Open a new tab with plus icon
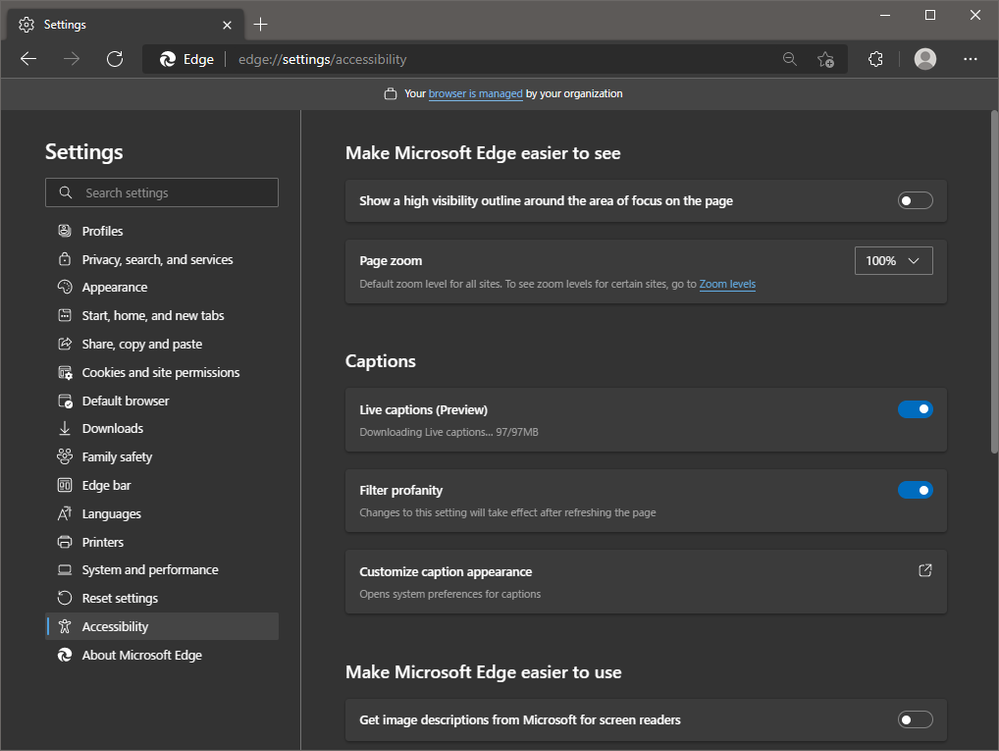Viewport: 999px width, 751px height. [x=261, y=24]
